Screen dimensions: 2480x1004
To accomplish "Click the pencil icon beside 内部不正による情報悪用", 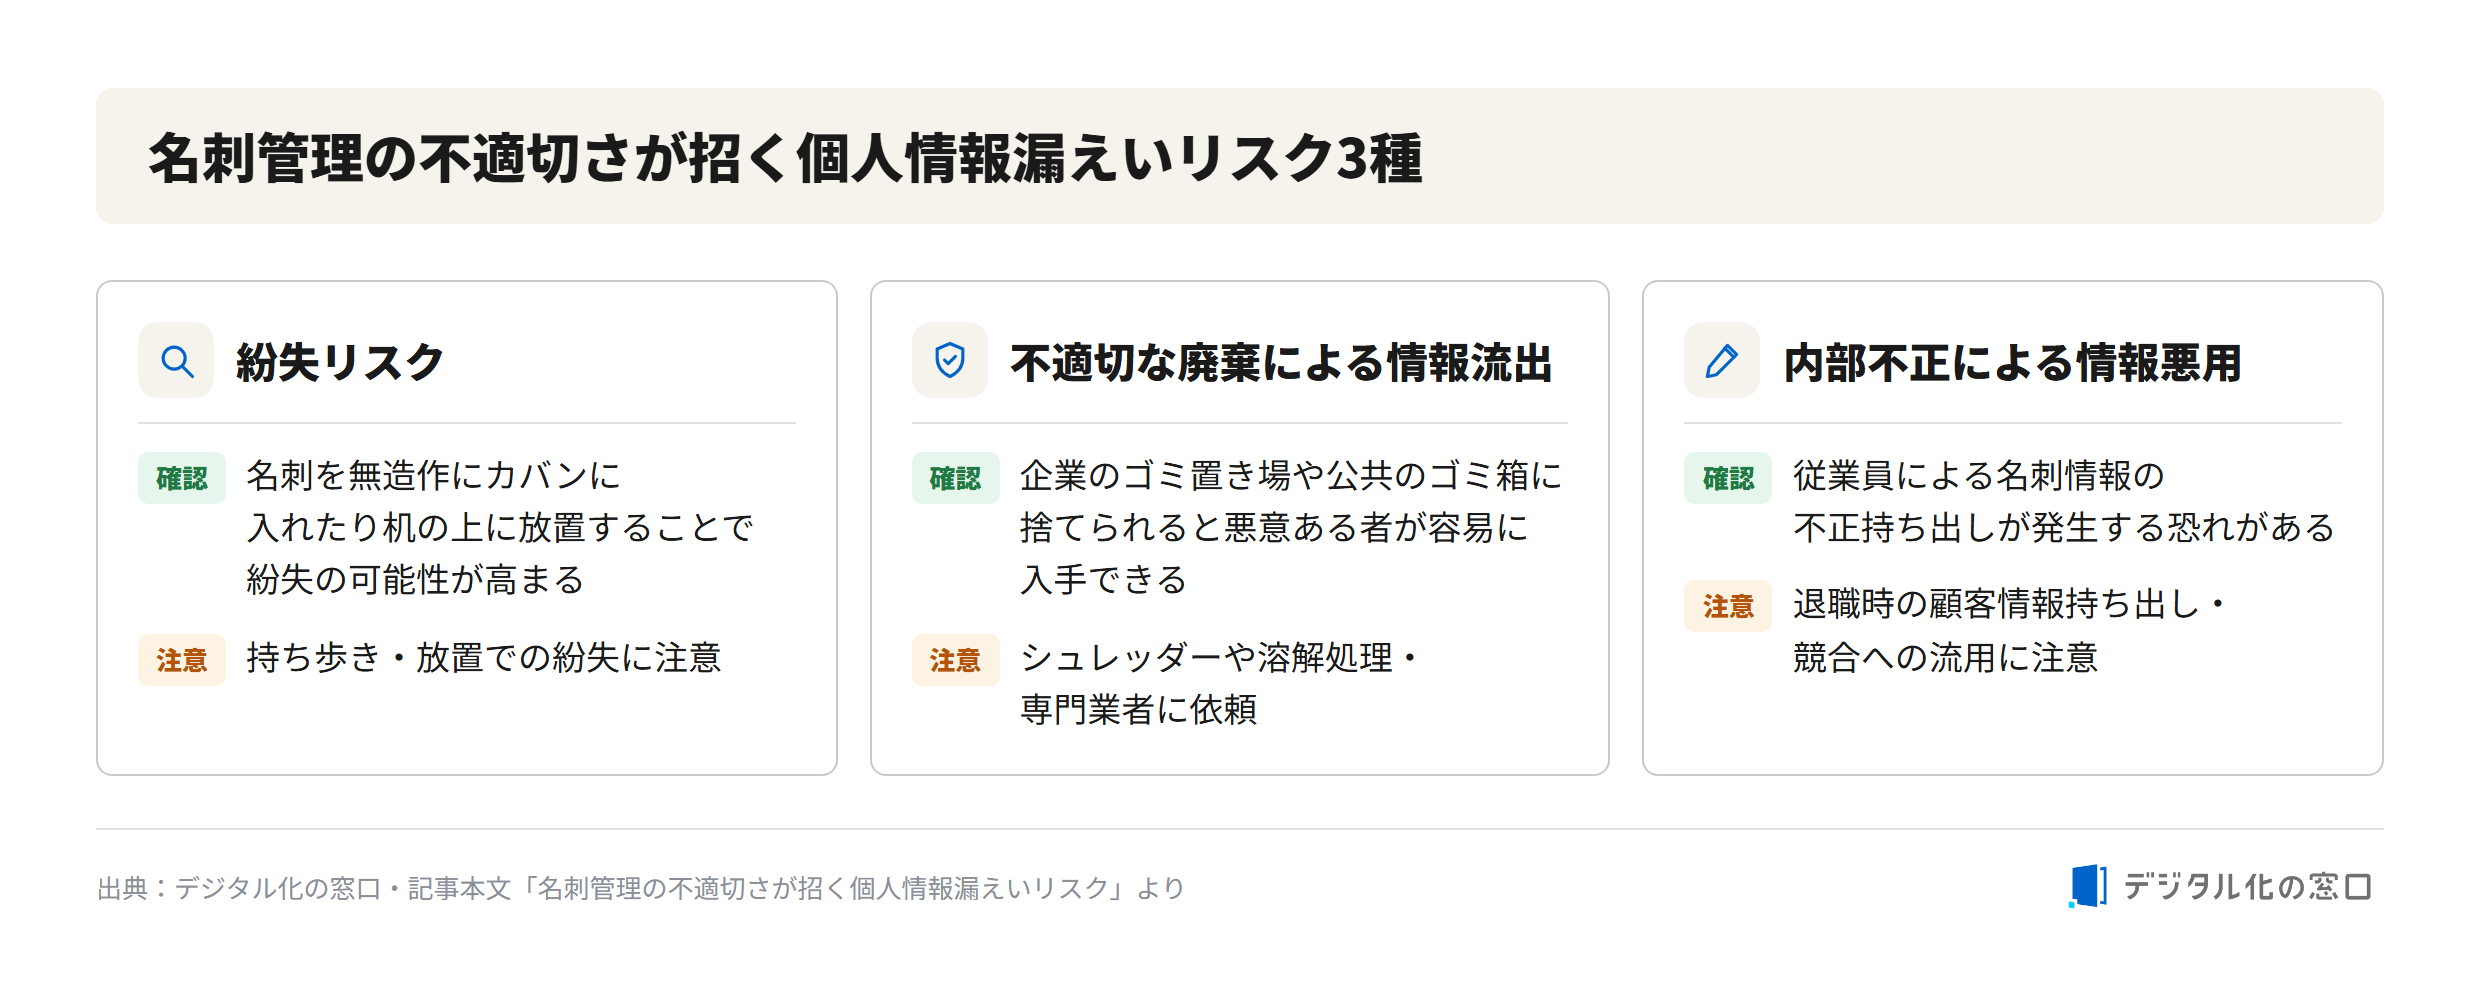I will click(x=1722, y=361).
